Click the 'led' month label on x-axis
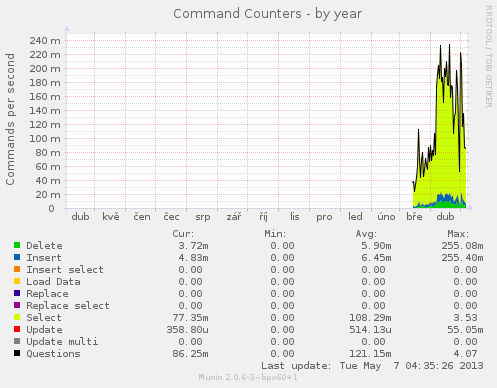 (x=355, y=217)
